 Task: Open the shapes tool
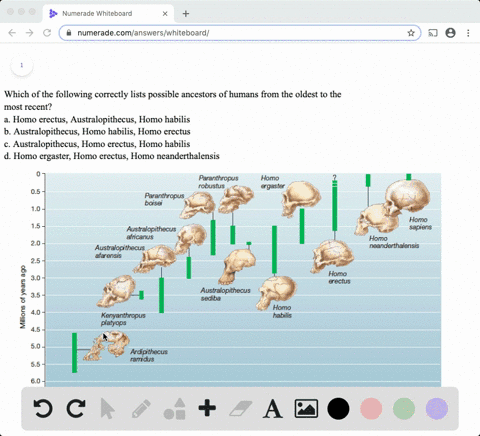[x=174, y=409]
